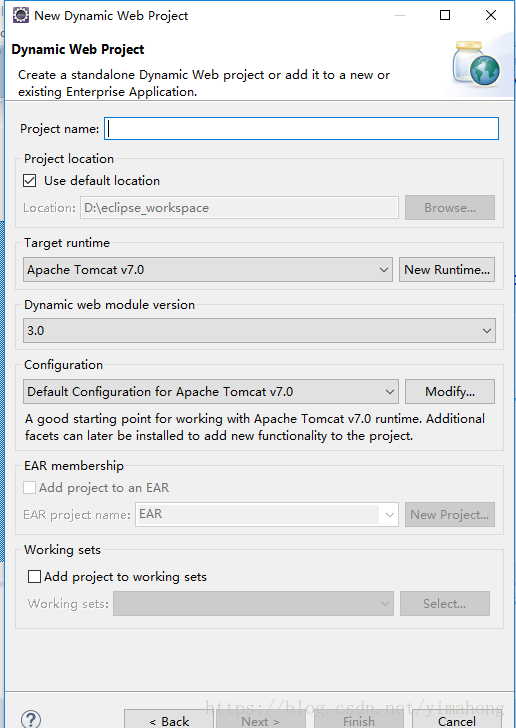Click the Browse... location button
Viewport: 516px width, 728px height.
click(450, 208)
